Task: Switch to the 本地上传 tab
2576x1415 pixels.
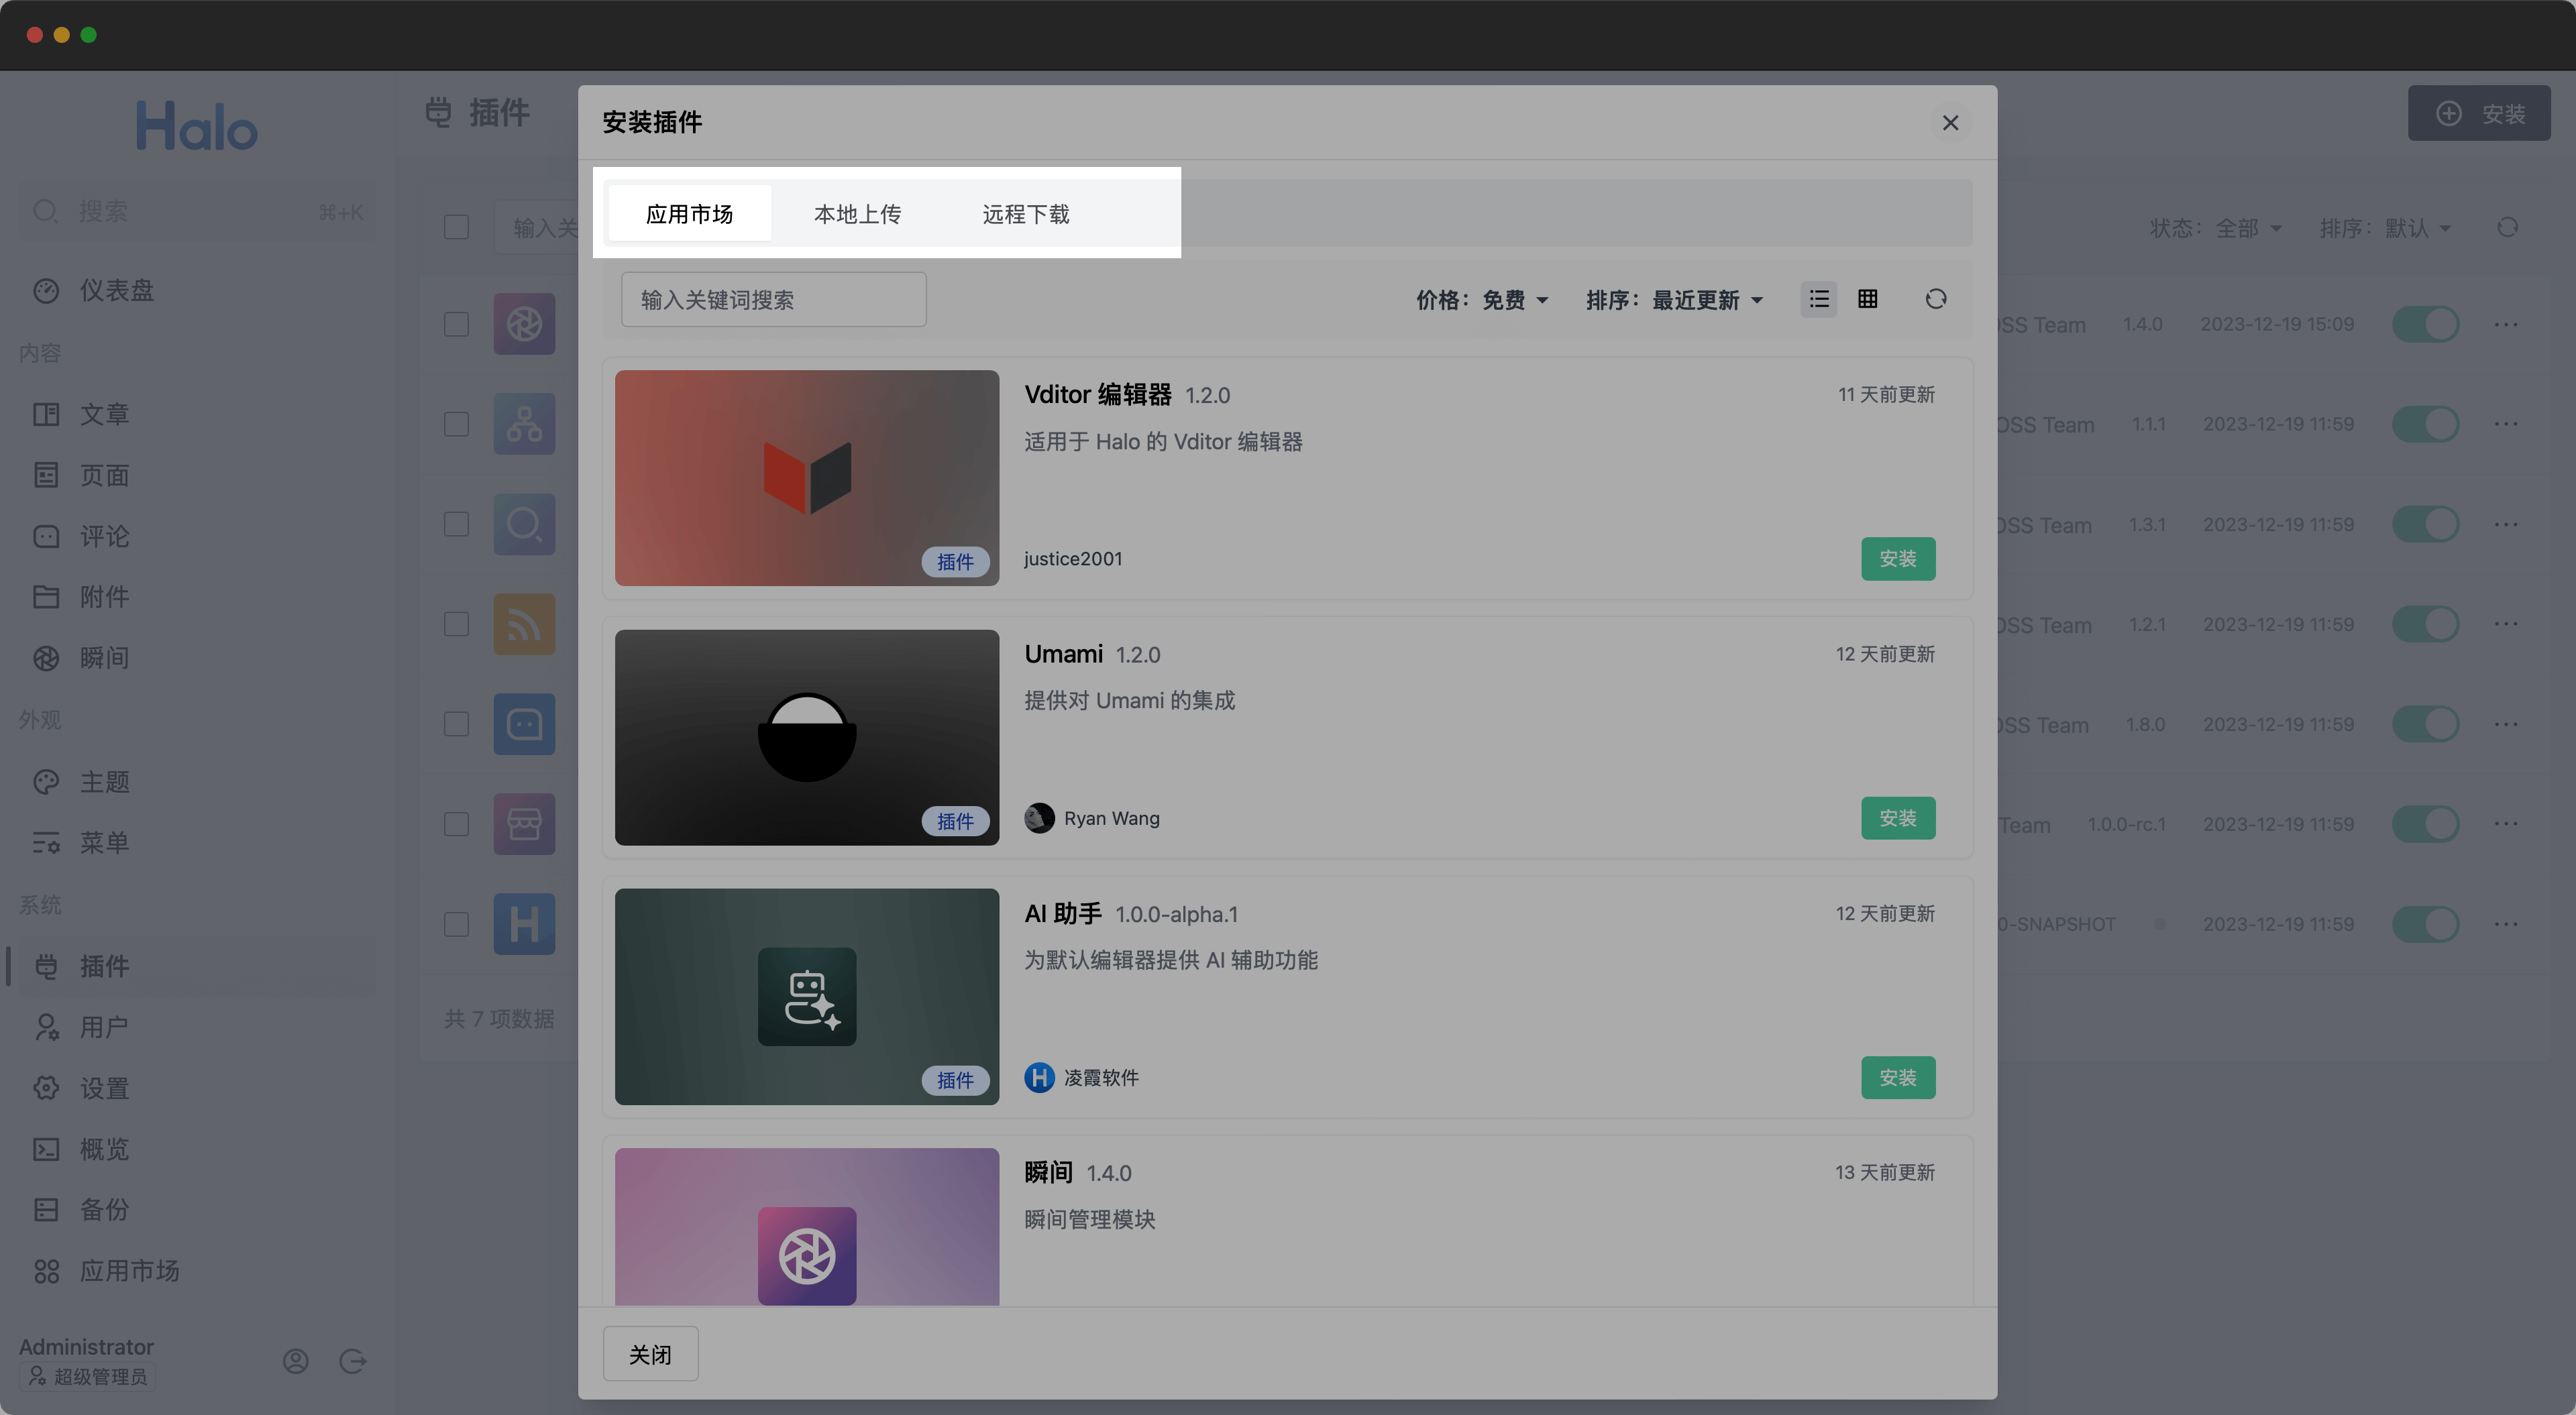Action: [x=857, y=213]
